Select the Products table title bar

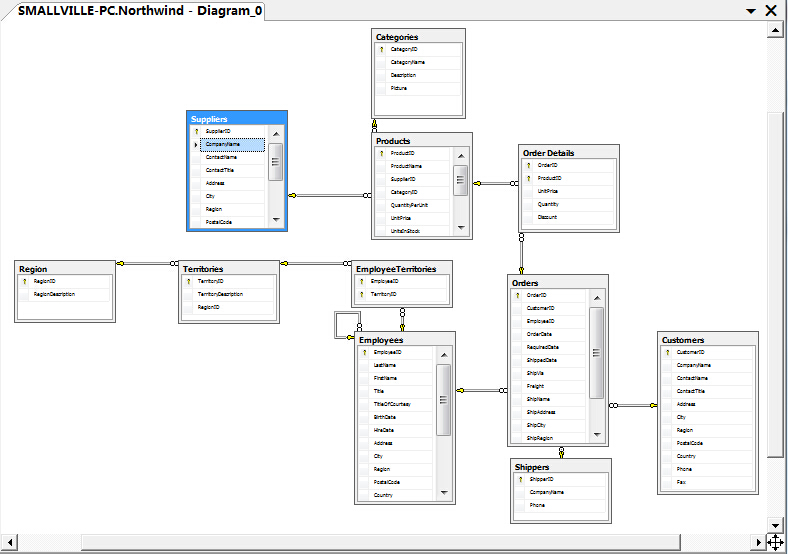pyautogui.click(x=422, y=141)
